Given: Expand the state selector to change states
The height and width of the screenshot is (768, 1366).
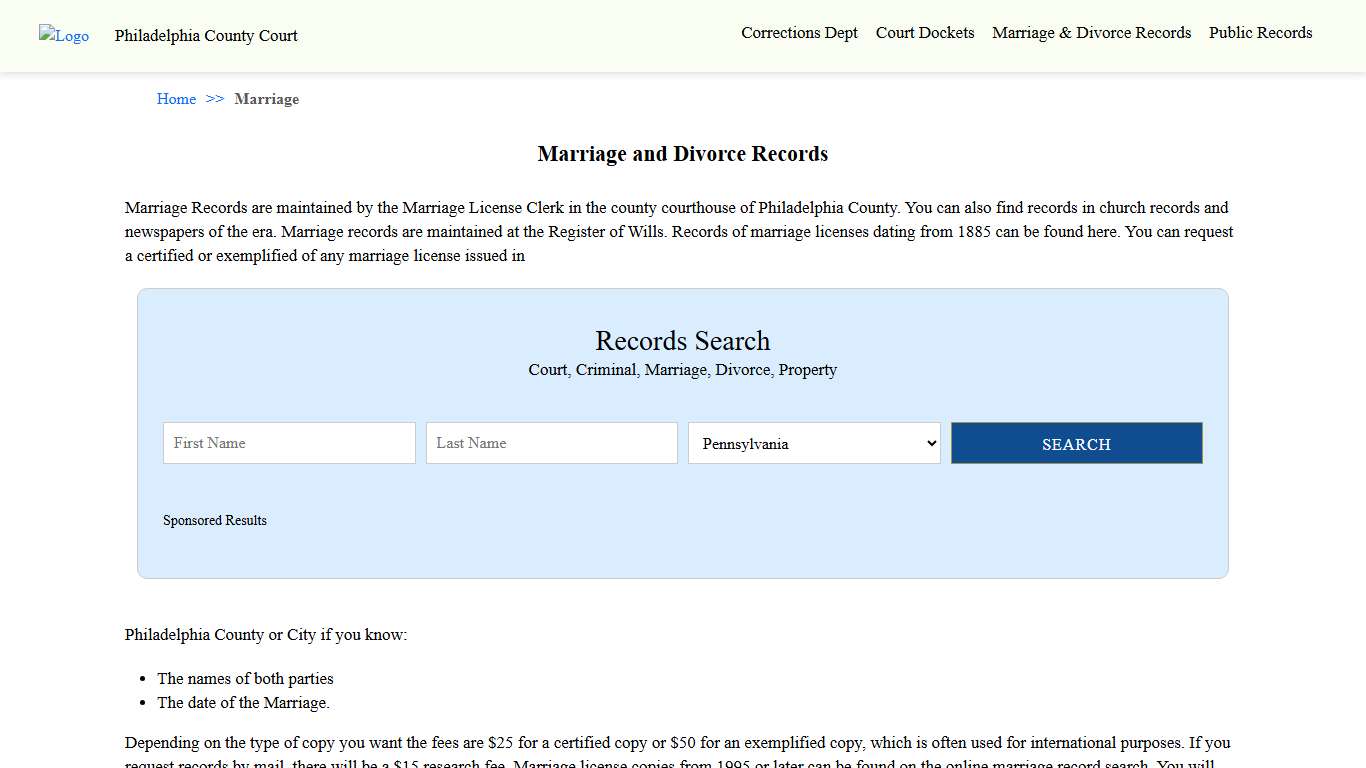Looking at the screenshot, I should point(813,443).
